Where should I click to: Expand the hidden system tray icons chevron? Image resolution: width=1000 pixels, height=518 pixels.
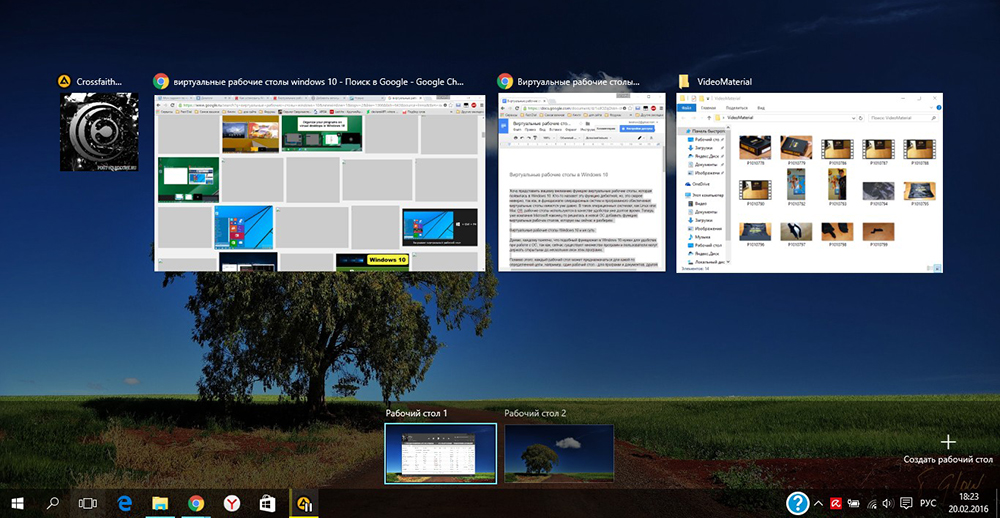[x=819, y=503]
